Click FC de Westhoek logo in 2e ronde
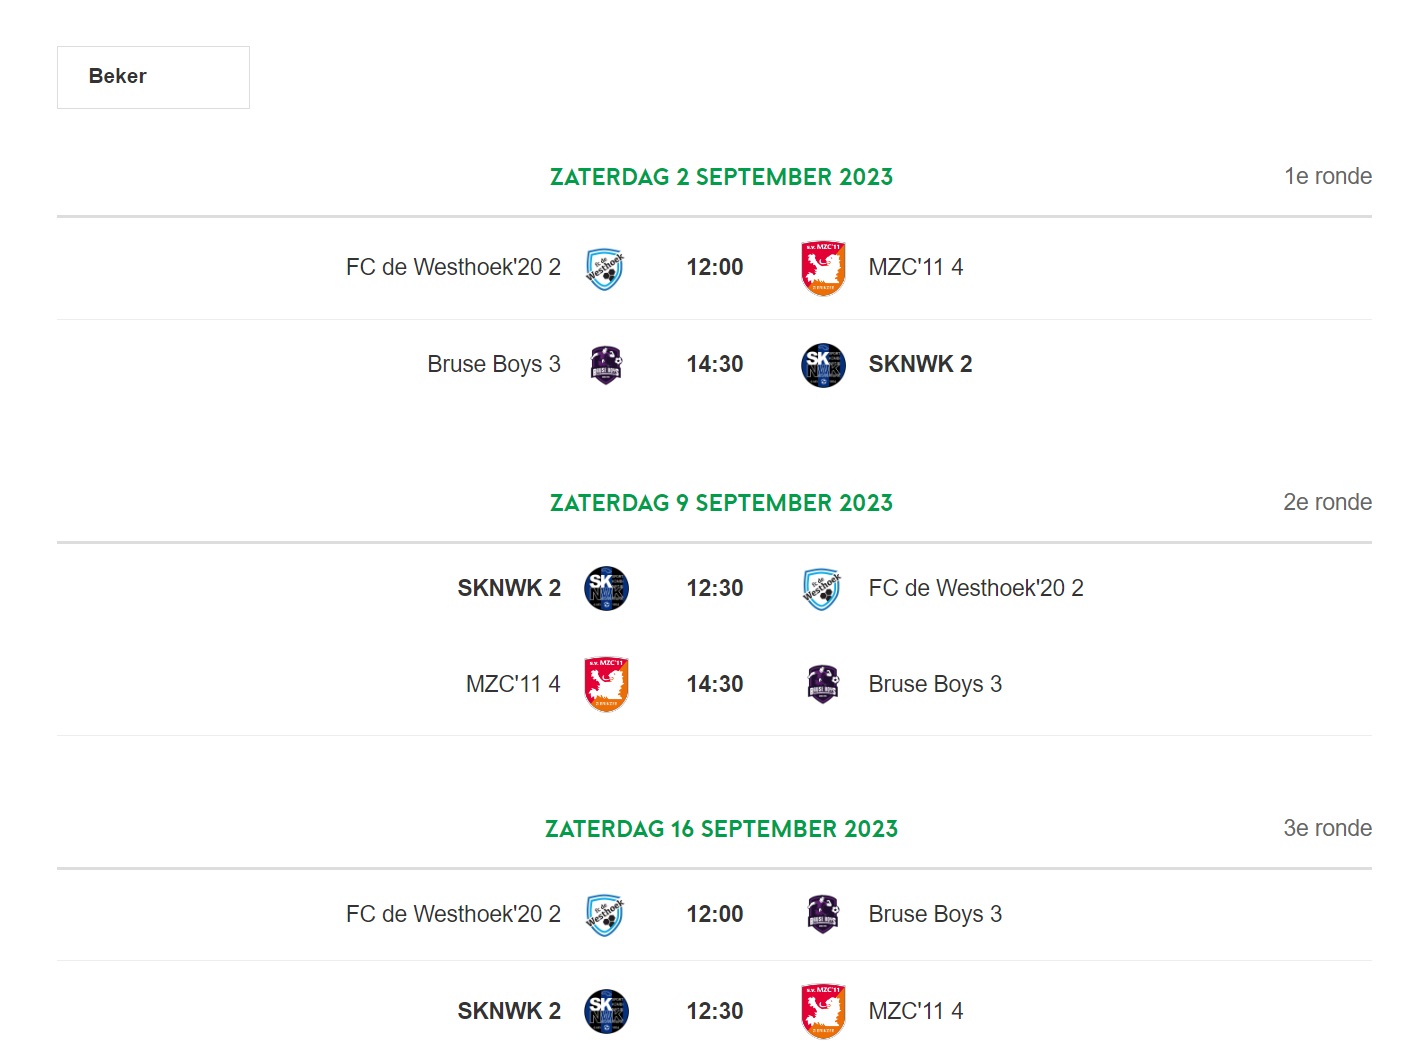This screenshot has width=1428, height=1062. coord(822,590)
